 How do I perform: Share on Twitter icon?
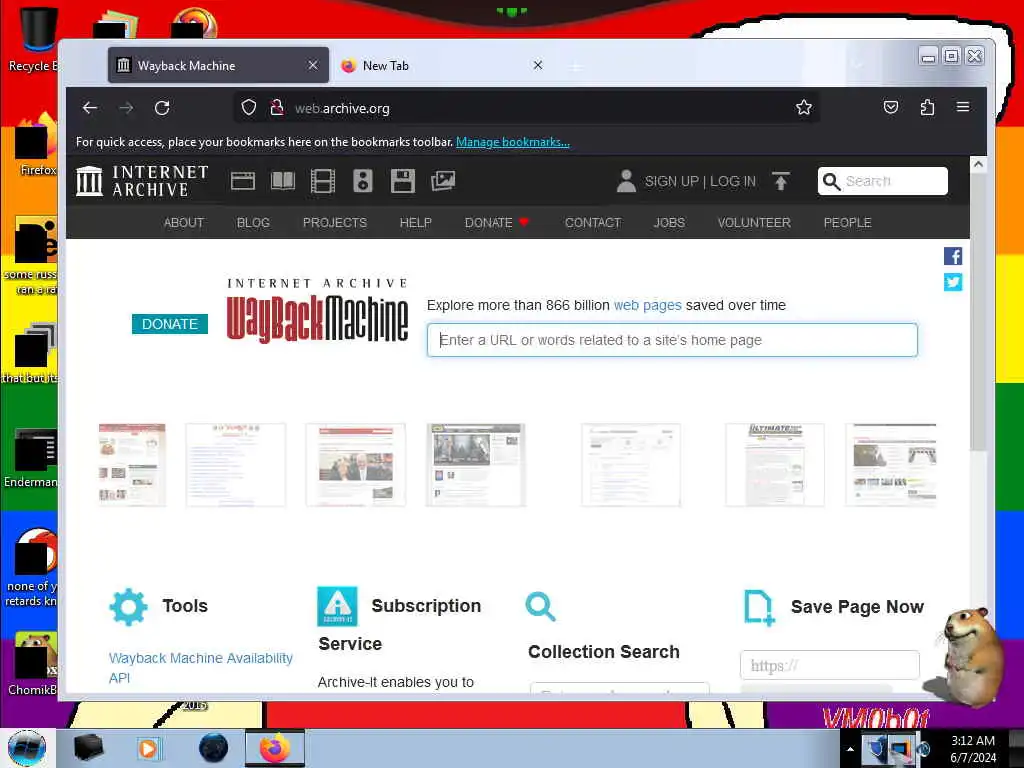(953, 282)
